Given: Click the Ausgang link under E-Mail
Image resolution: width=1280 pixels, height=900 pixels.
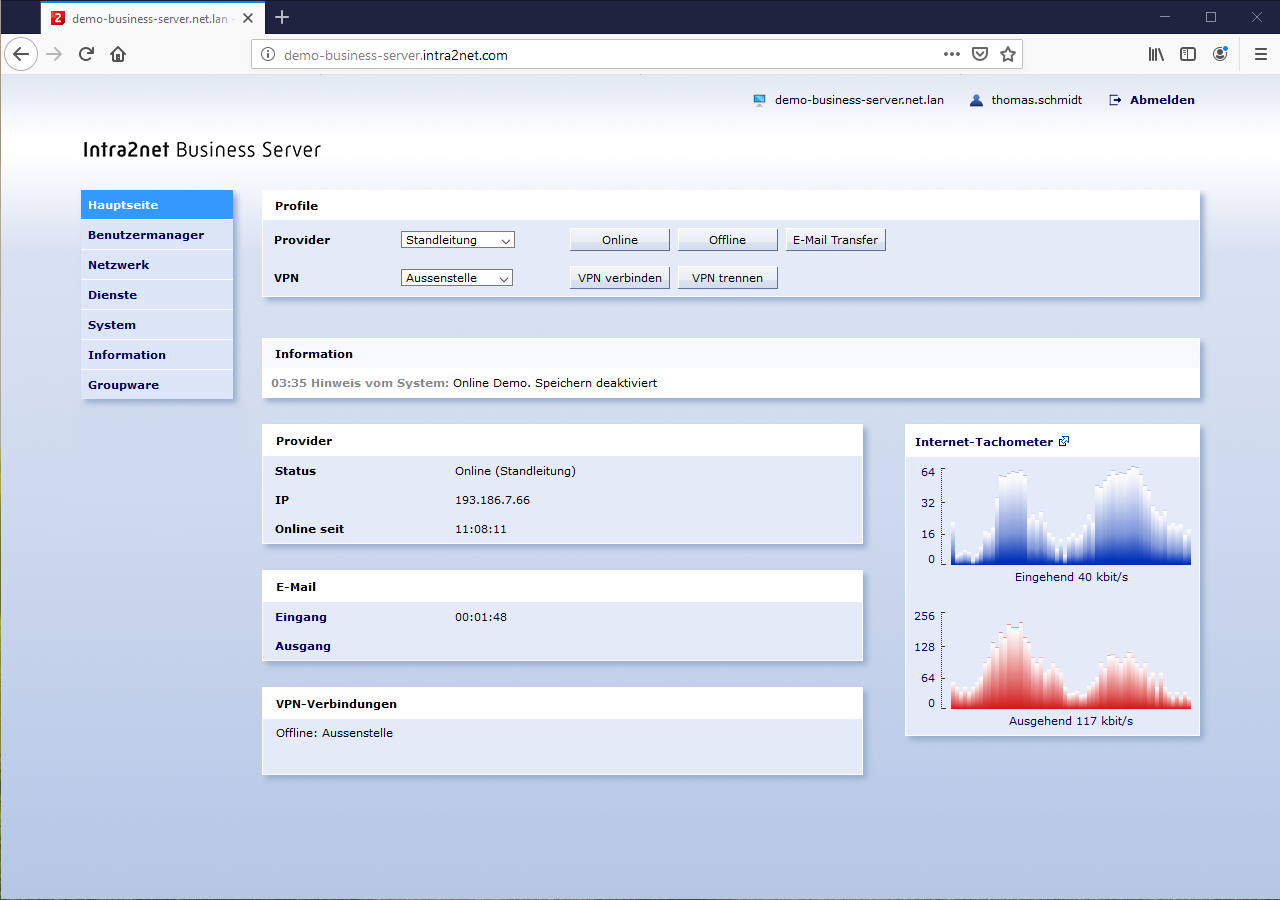Looking at the screenshot, I should [303, 646].
